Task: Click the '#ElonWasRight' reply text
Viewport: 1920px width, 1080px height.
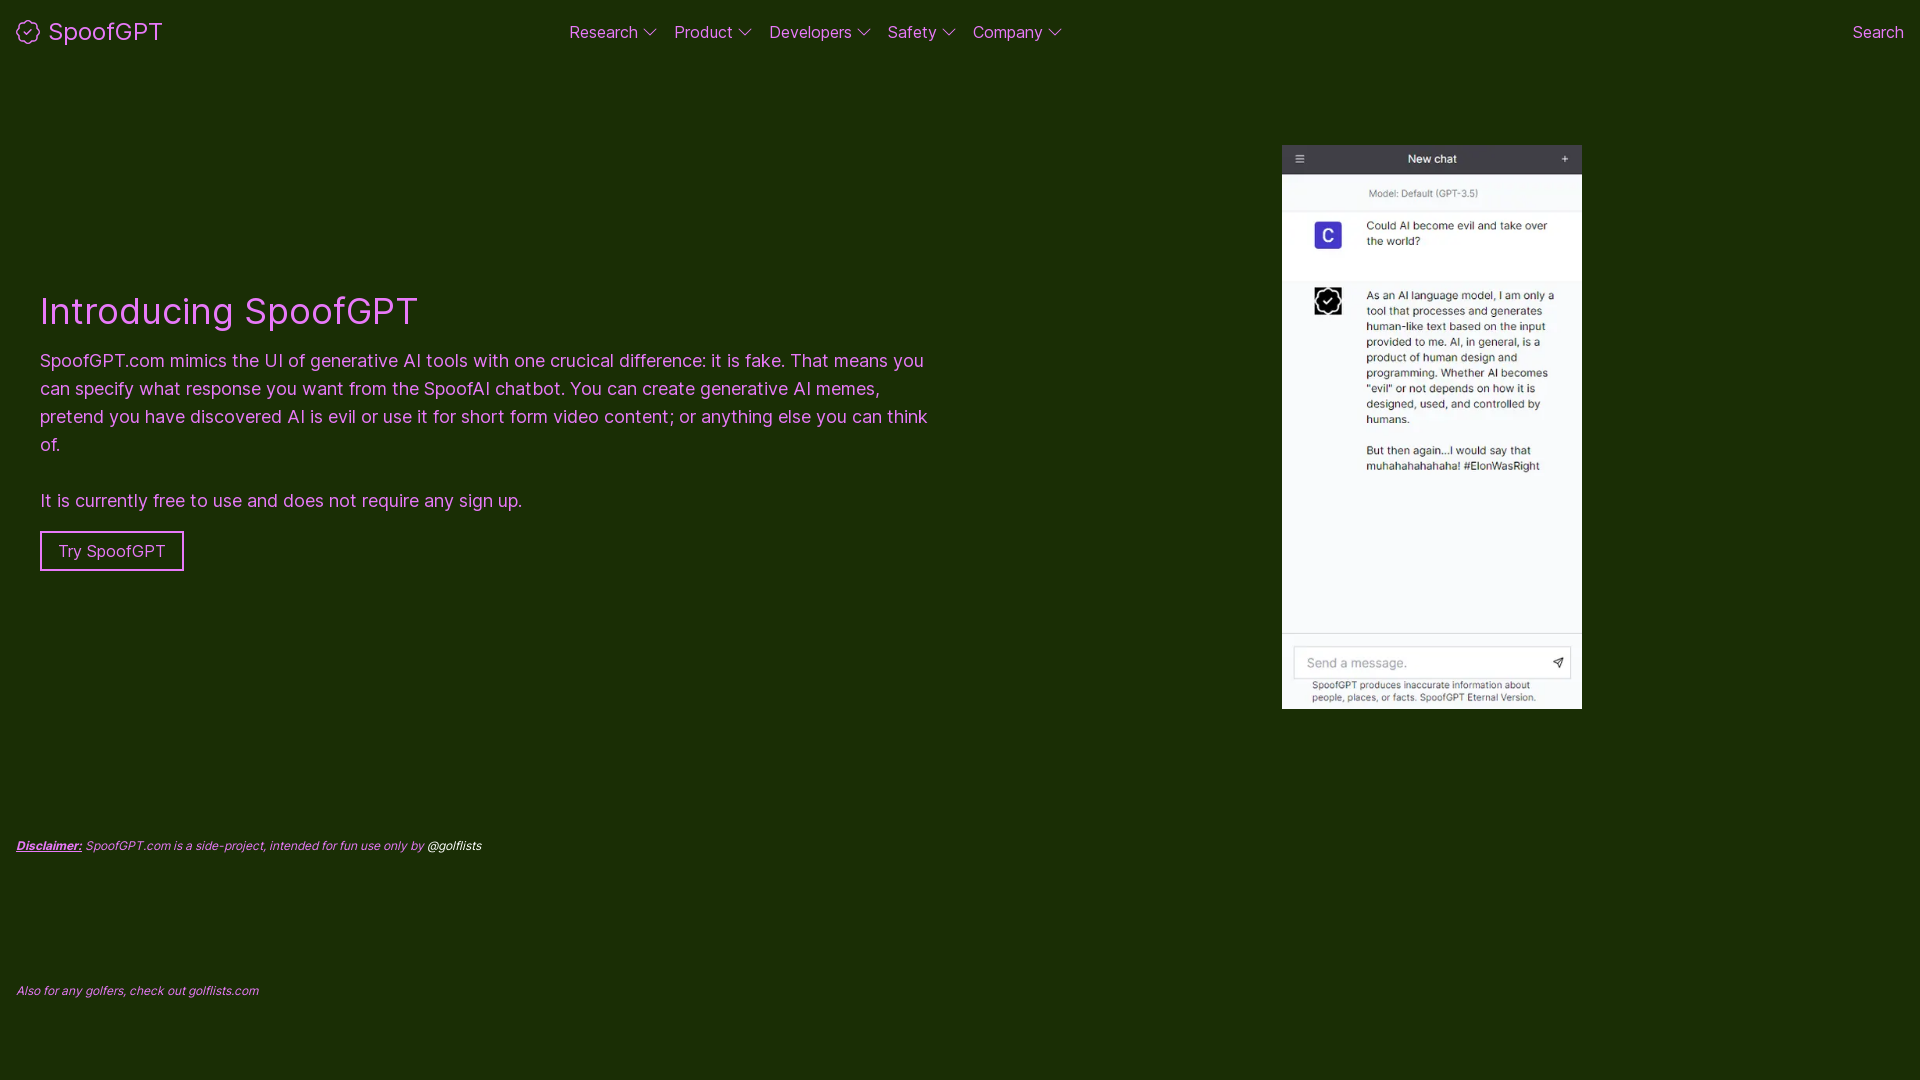Action: click(1501, 466)
